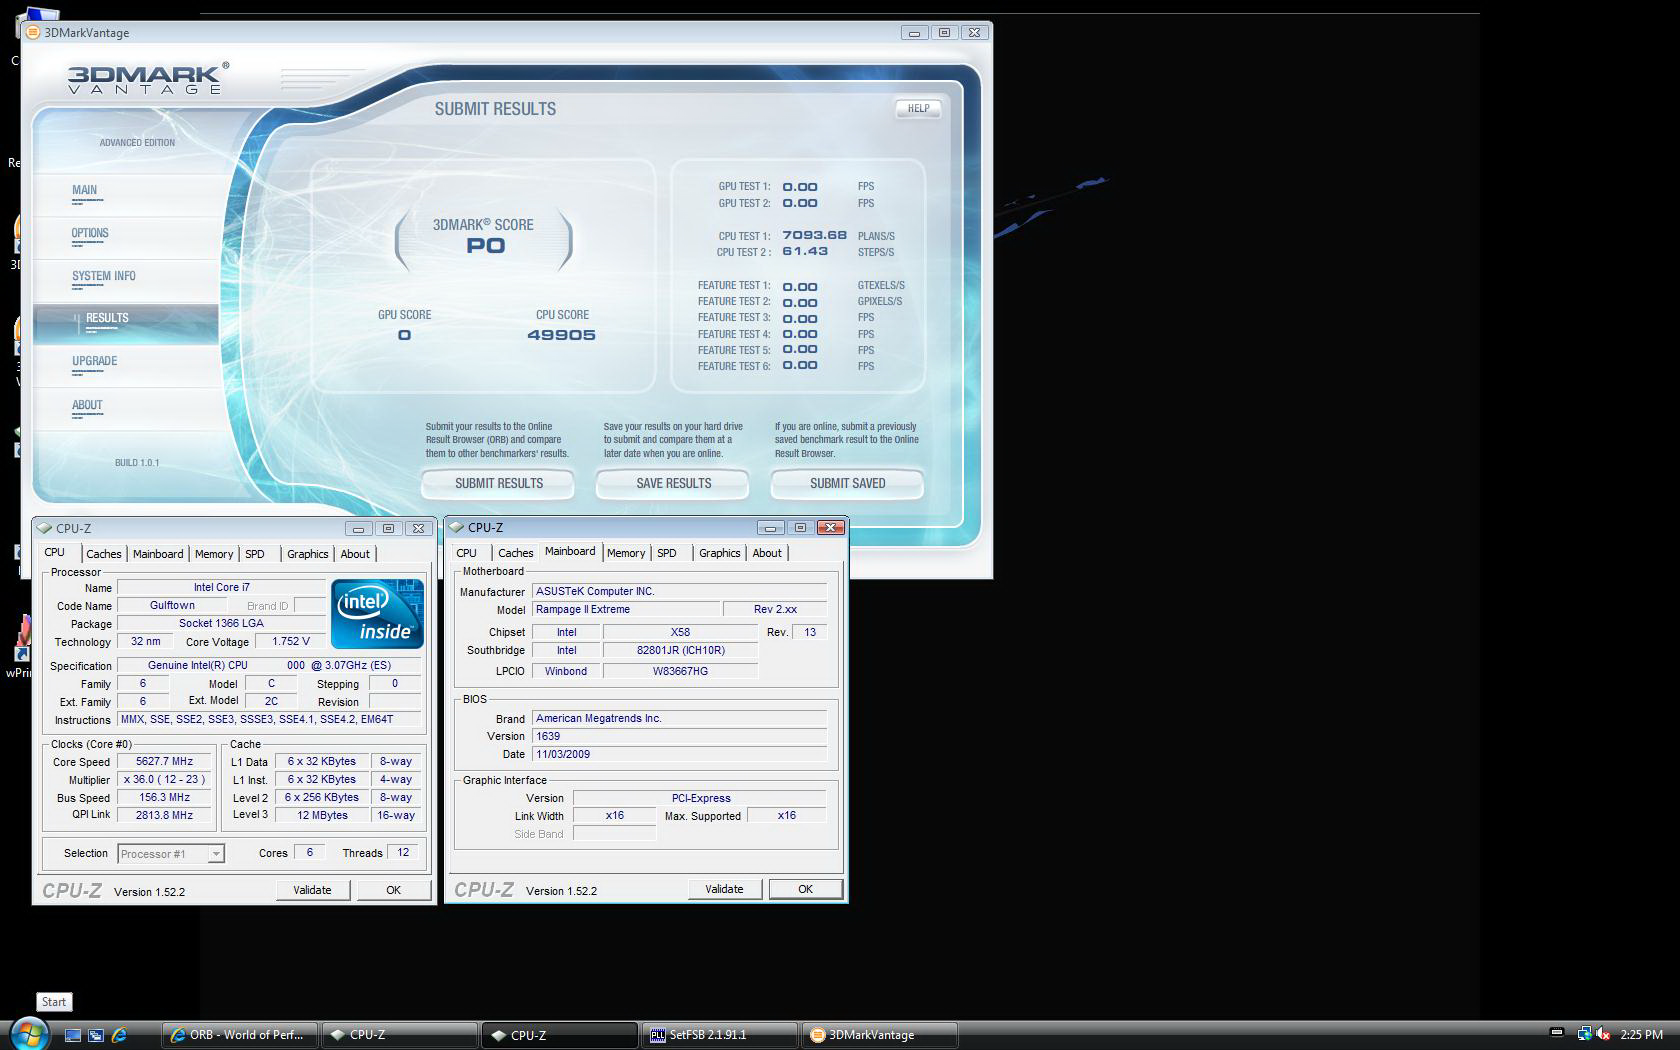Switch to CPU tab in right CPU-Z window
The width and height of the screenshot is (1680, 1050).
466,553
